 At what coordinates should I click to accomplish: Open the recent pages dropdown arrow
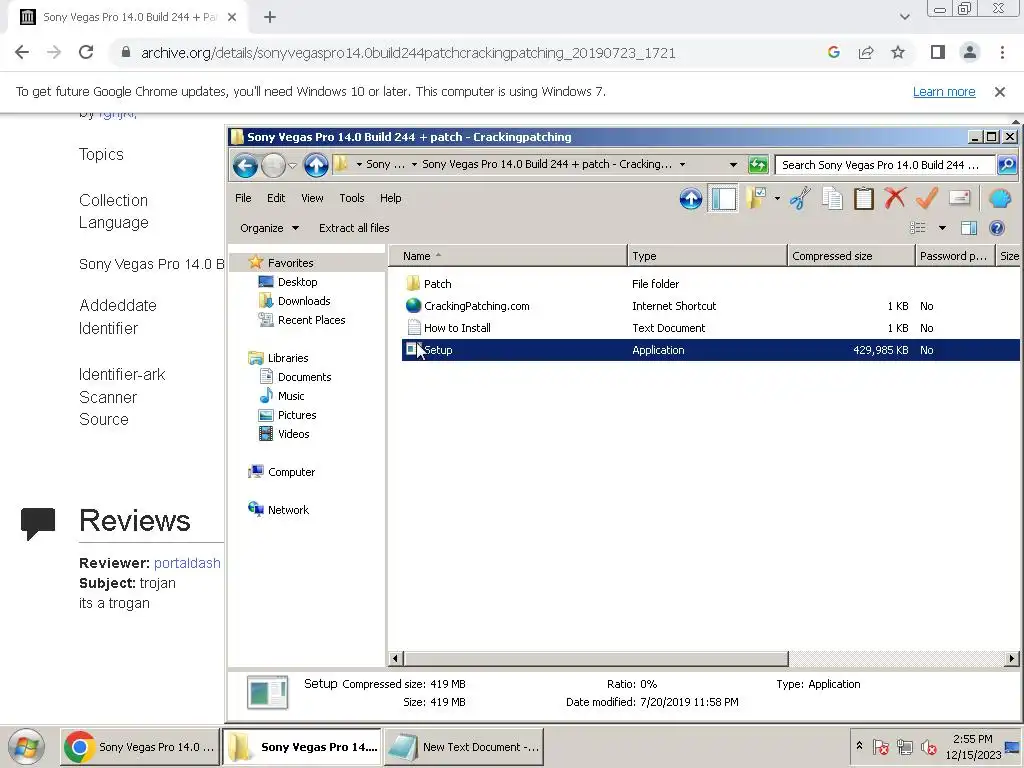coord(293,165)
